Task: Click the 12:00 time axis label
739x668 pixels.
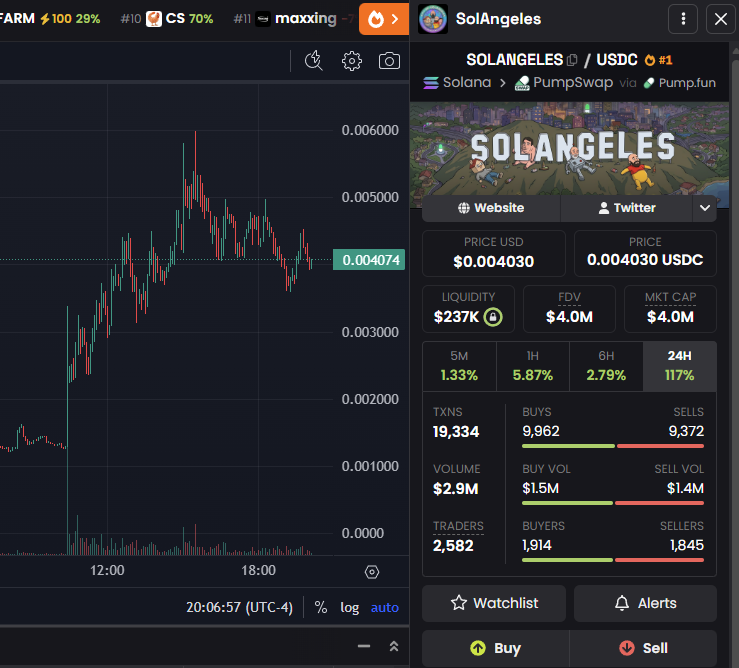Action: click(107, 570)
